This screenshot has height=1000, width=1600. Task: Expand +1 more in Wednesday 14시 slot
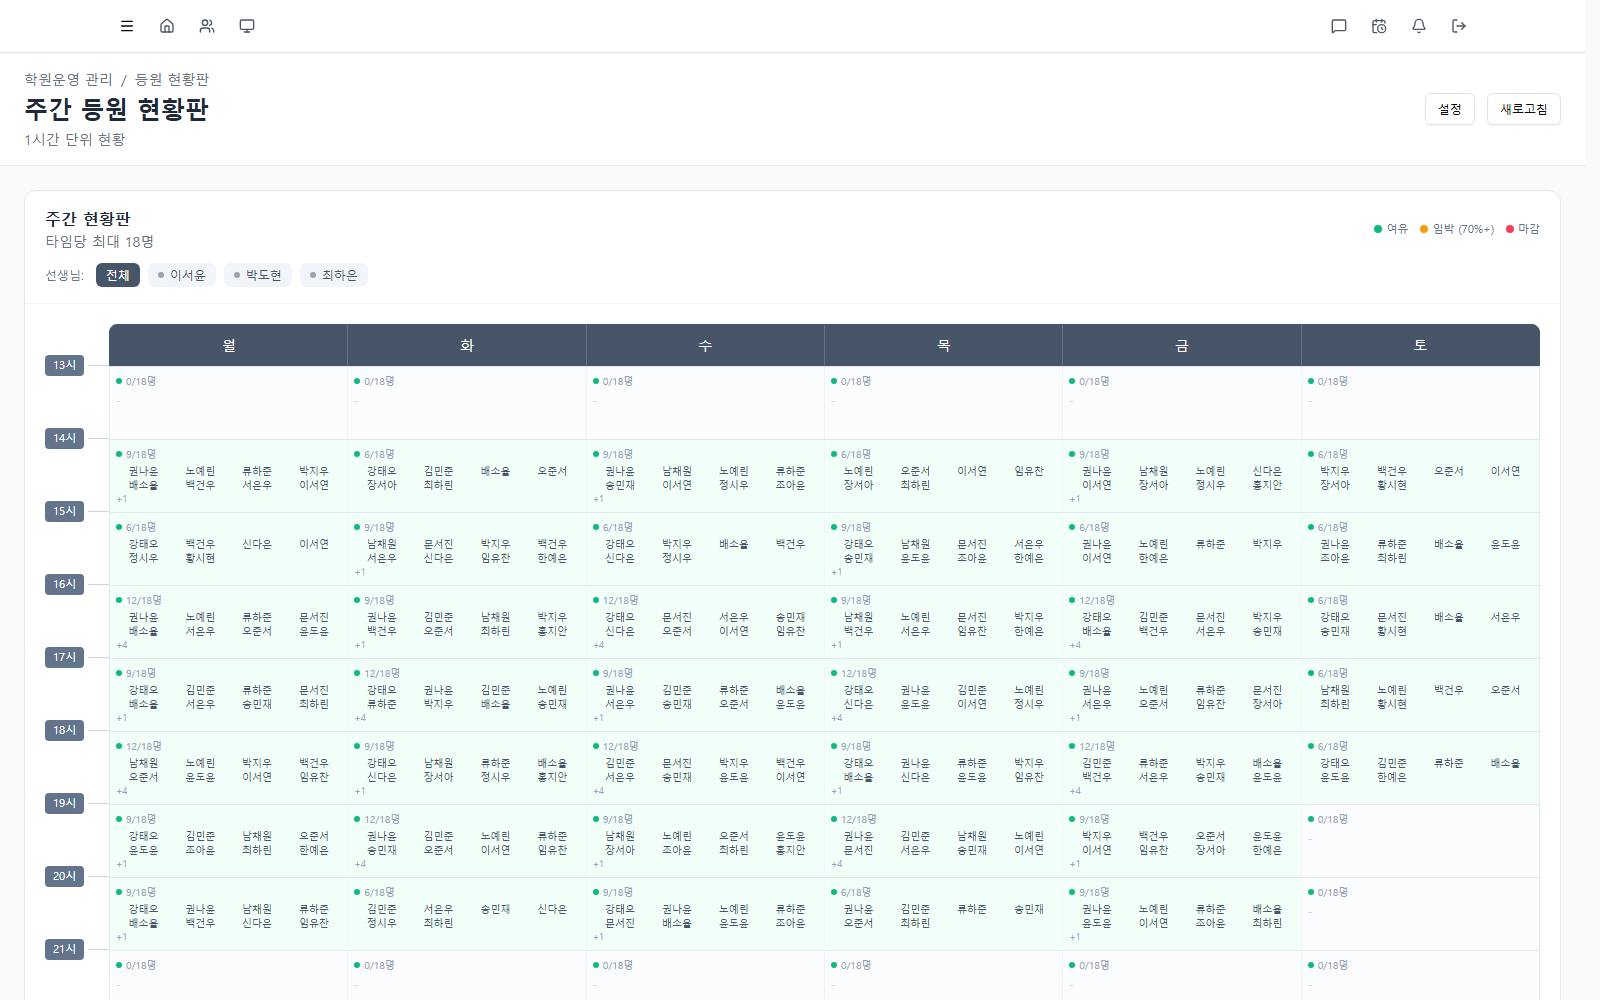(598, 499)
